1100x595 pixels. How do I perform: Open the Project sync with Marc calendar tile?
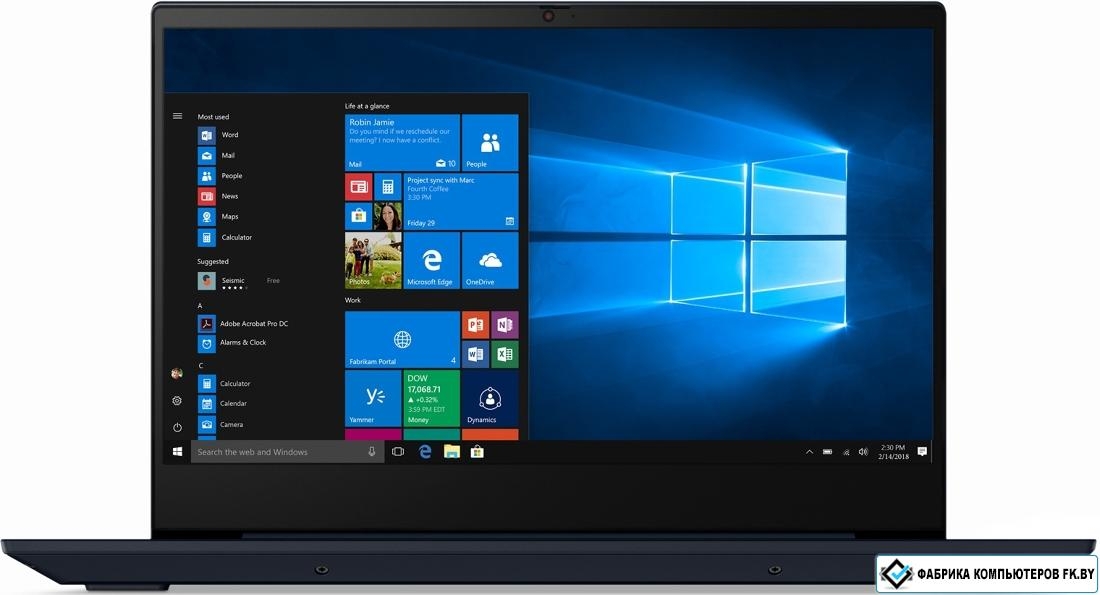tap(461, 201)
